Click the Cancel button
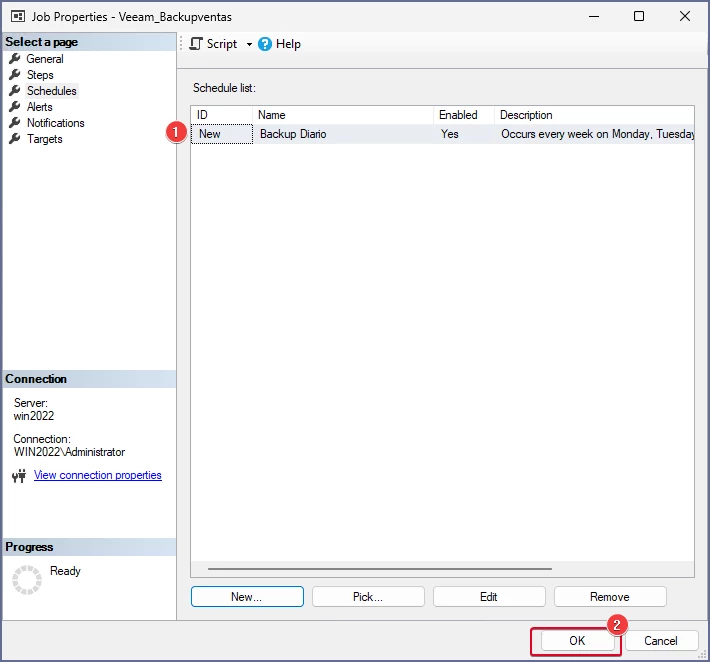The height and width of the screenshot is (662, 710). 661,641
